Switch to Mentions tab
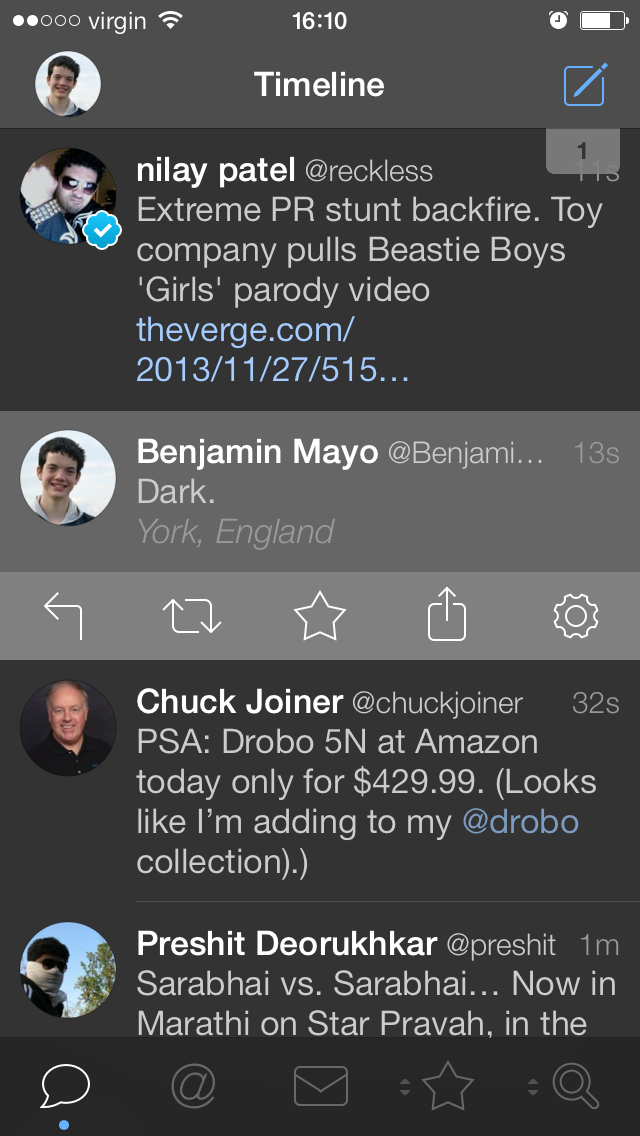The width and height of the screenshot is (640, 1136). pos(194,1087)
